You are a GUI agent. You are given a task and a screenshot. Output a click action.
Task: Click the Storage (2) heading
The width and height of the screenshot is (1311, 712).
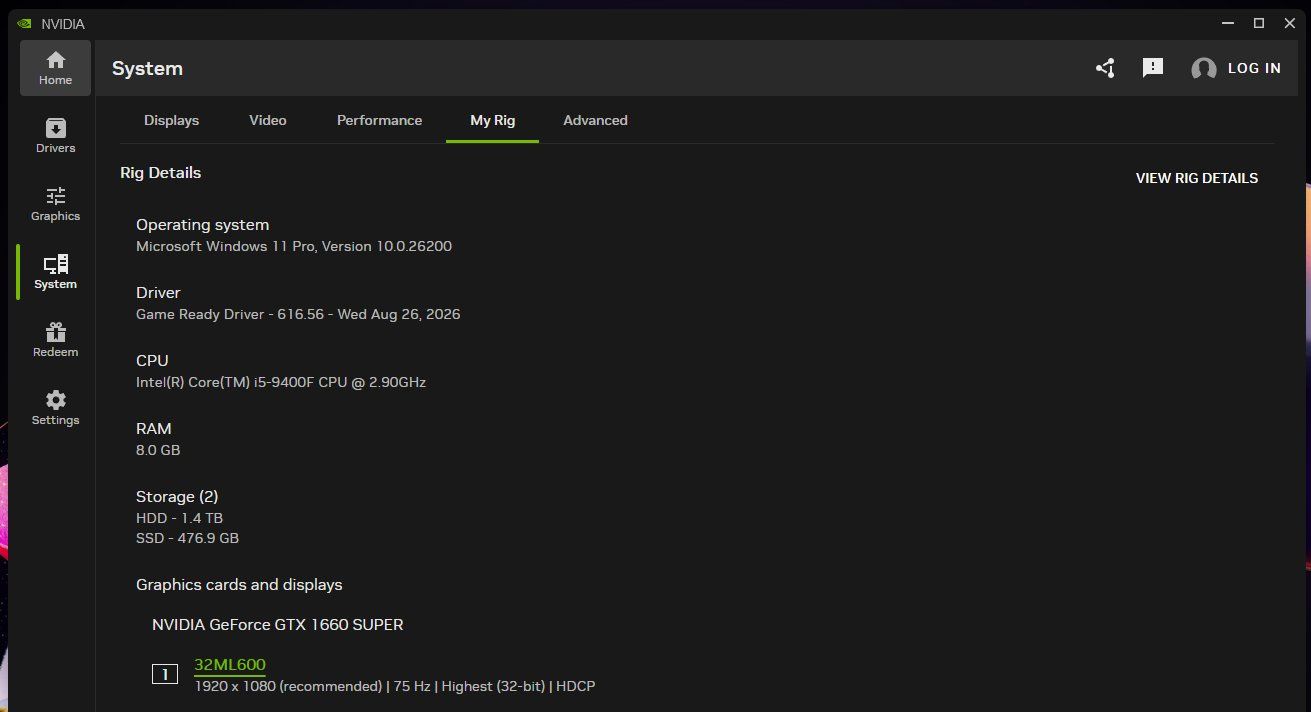click(x=177, y=497)
